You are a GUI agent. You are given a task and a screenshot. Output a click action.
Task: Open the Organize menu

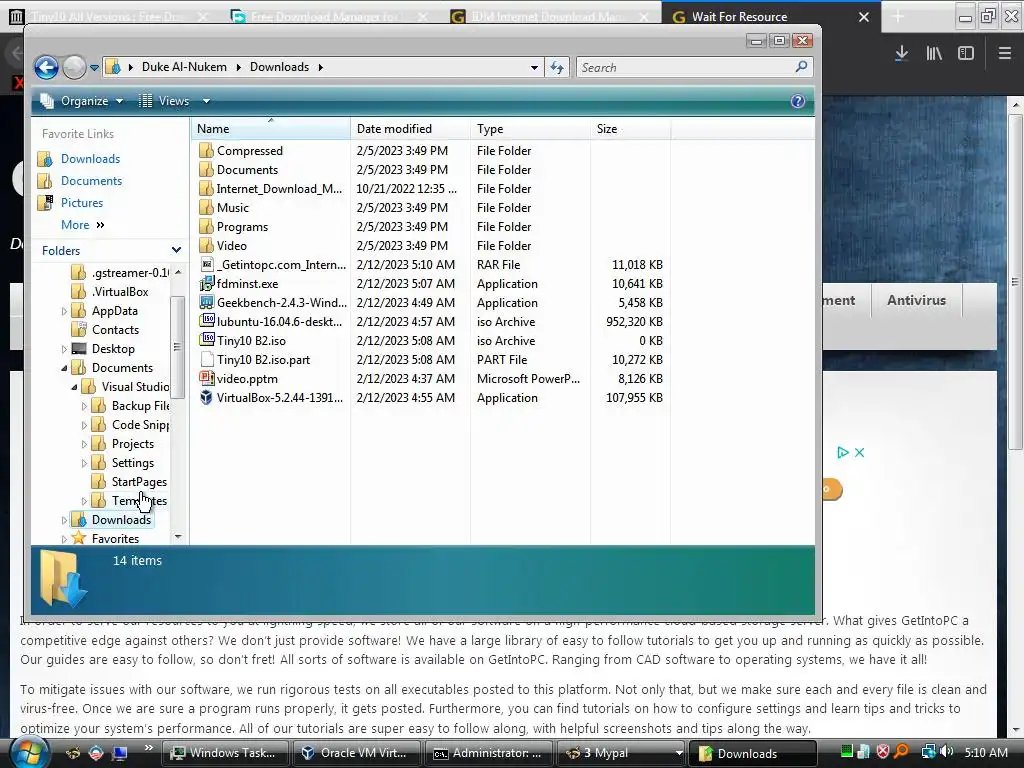click(x=82, y=101)
